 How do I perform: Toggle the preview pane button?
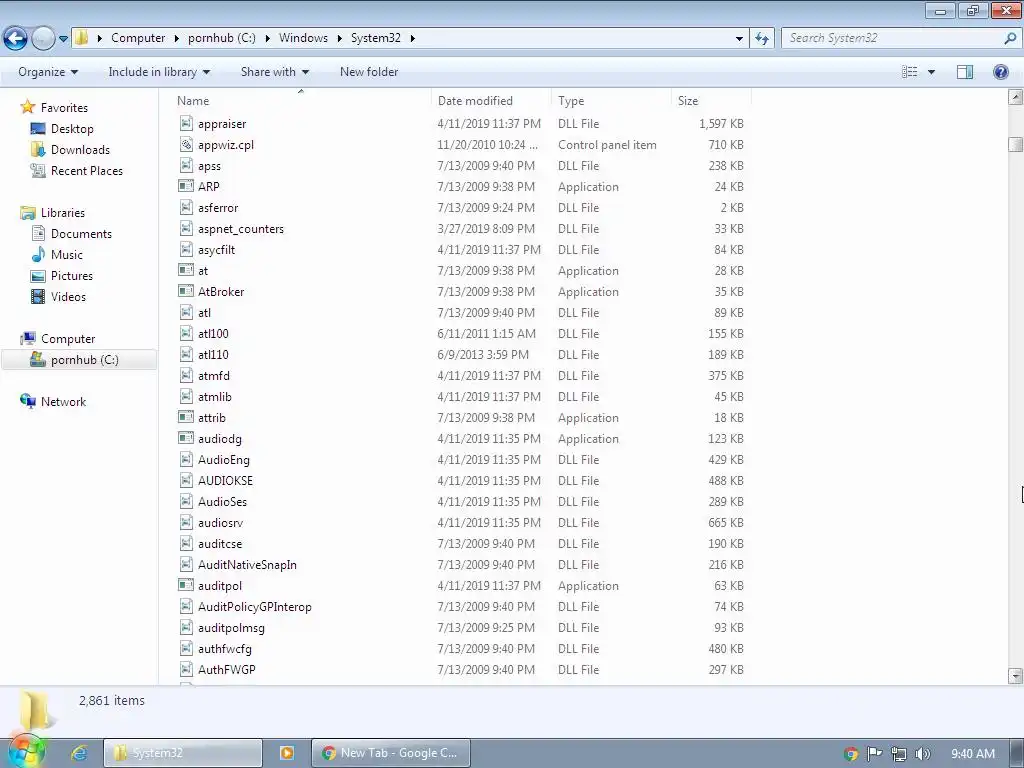point(965,72)
